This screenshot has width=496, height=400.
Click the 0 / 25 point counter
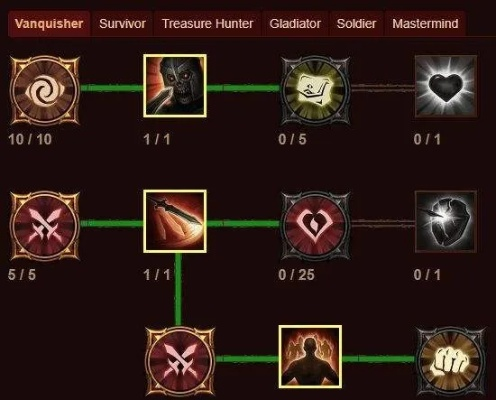[296, 275]
